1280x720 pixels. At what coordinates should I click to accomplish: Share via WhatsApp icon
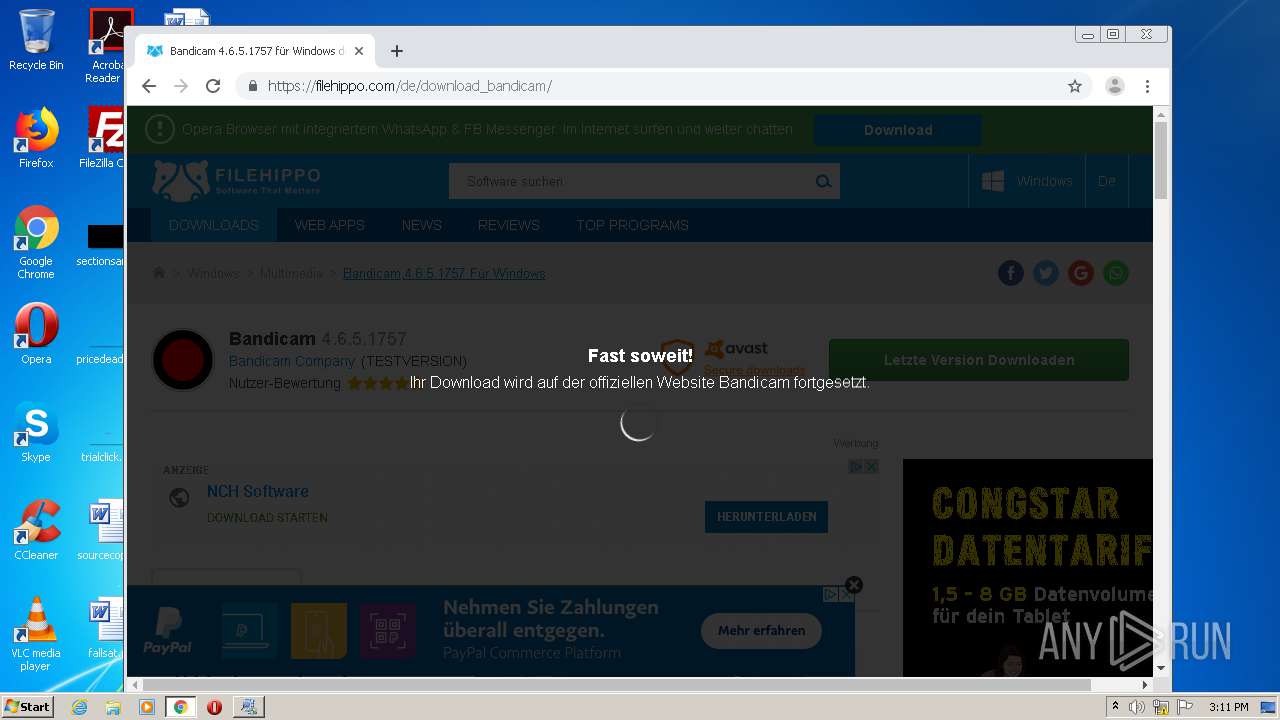click(1116, 273)
